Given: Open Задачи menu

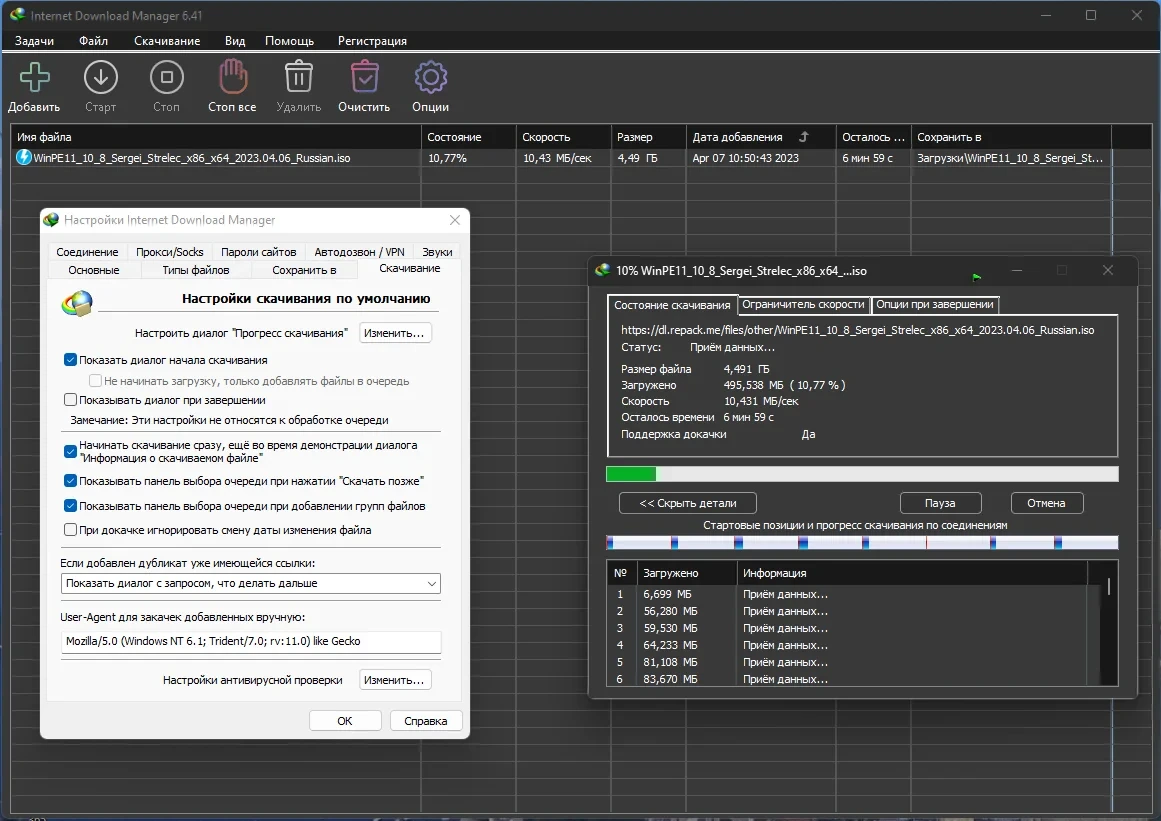Looking at the screenshot, I should [34, 41].
